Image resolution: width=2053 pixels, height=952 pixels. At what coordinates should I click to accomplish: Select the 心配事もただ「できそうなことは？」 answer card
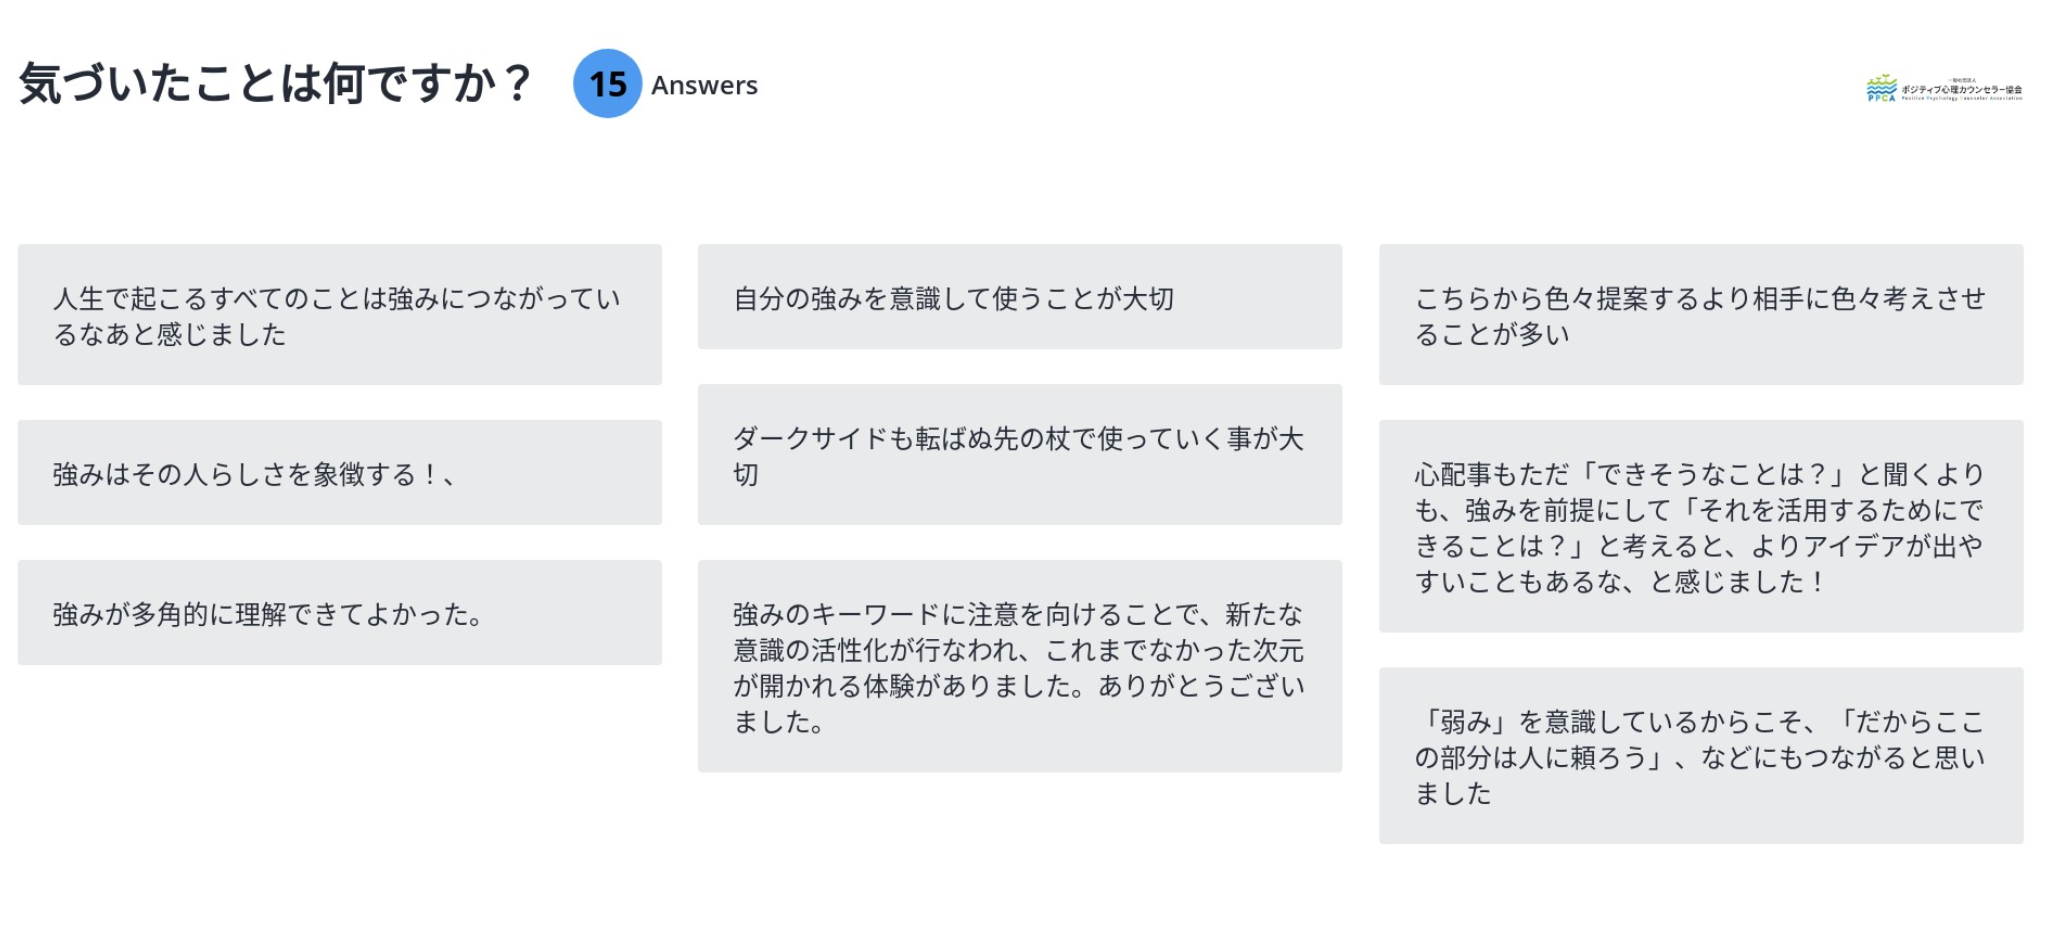[1700, 526]
